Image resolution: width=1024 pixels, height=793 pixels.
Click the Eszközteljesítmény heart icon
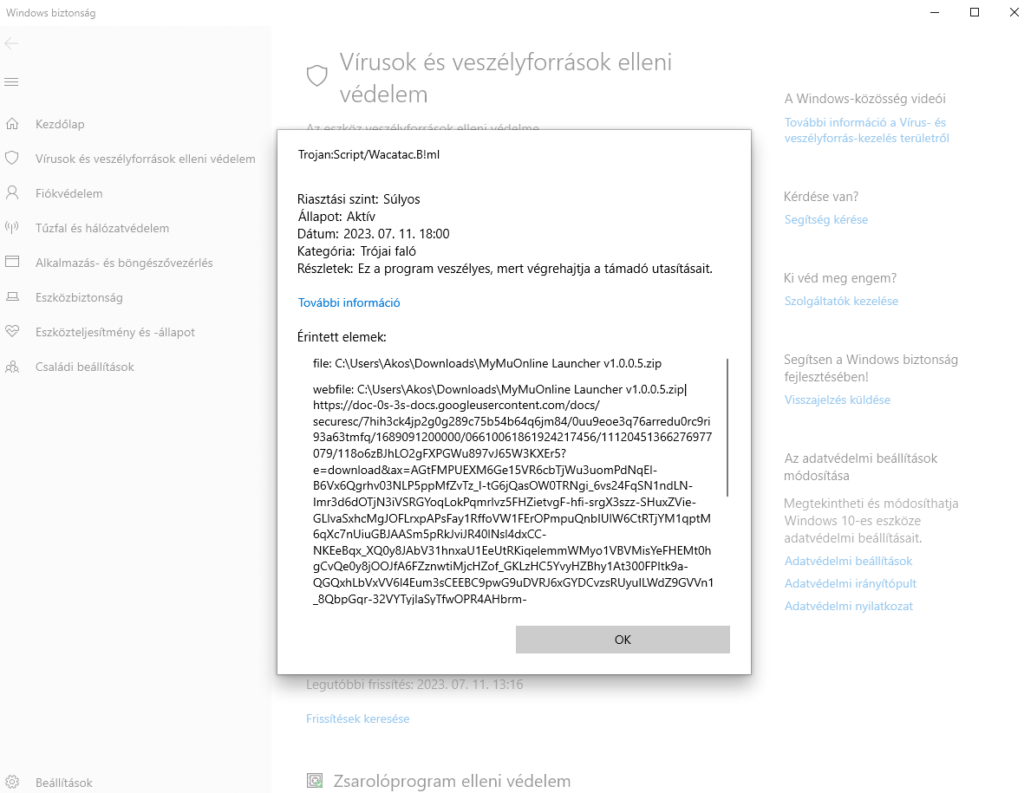coord(13,332)
